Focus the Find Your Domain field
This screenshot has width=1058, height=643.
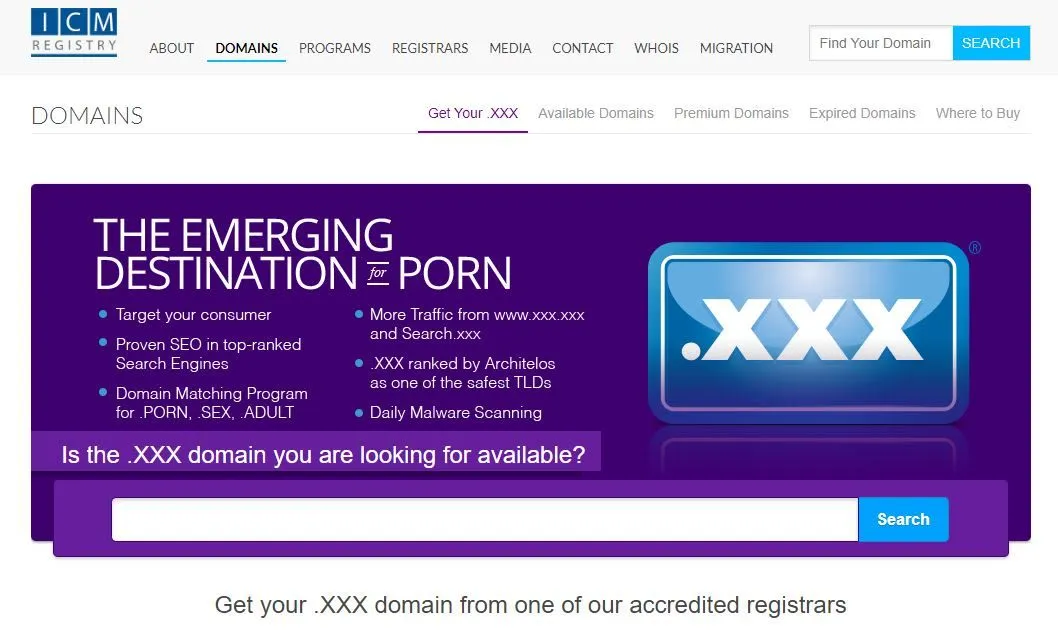[x=881, y=43]
